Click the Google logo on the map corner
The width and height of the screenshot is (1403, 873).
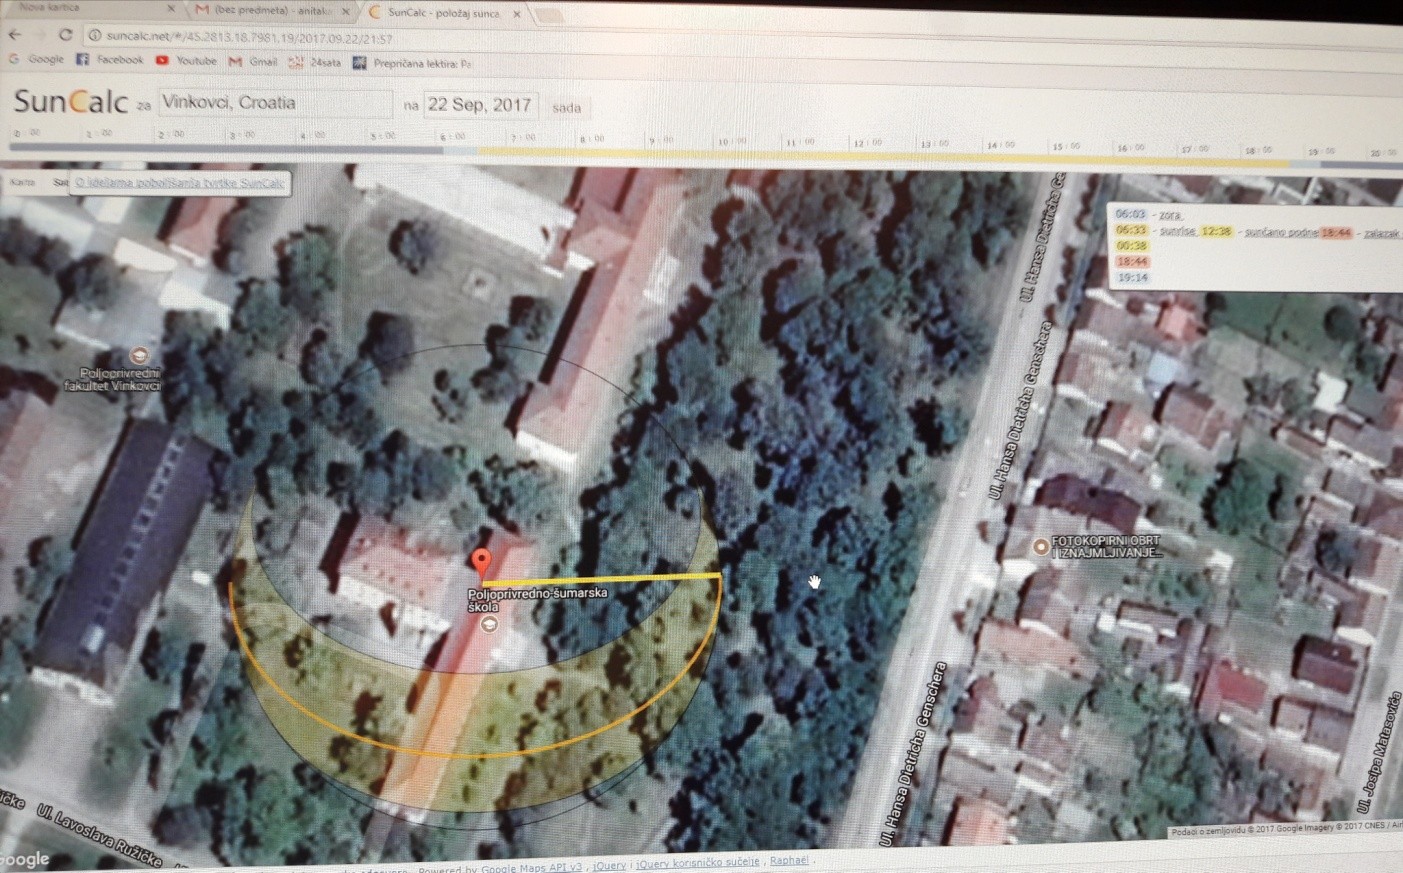[24, 861]
